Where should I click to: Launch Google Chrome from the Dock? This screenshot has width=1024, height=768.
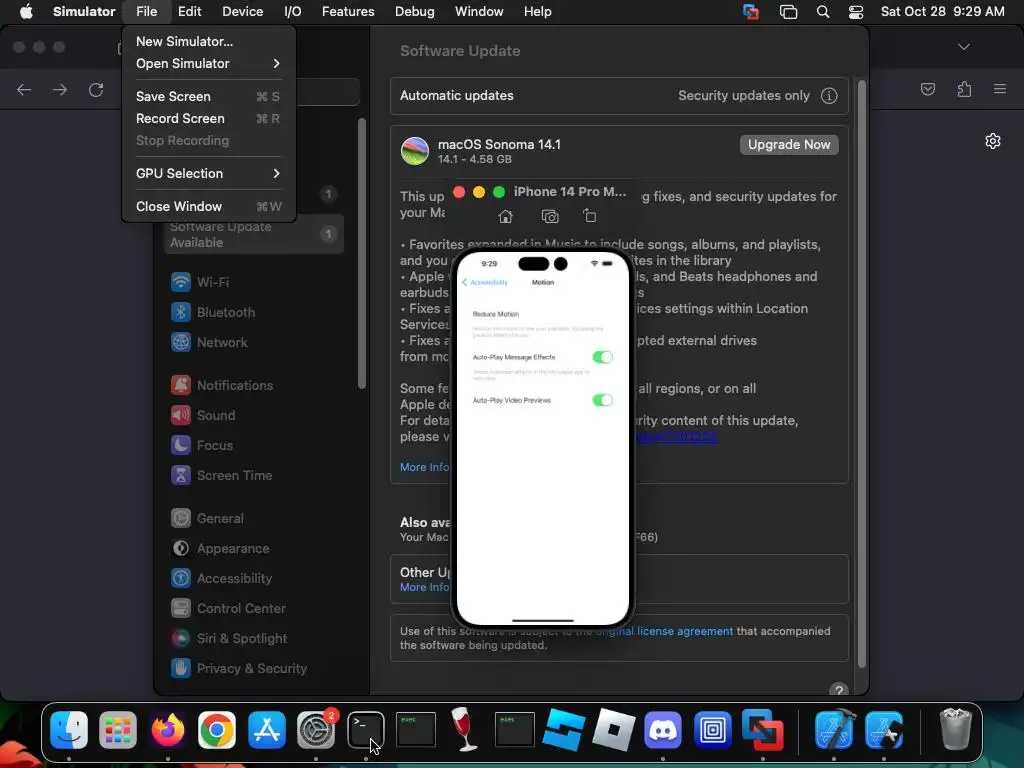(217, 729)
